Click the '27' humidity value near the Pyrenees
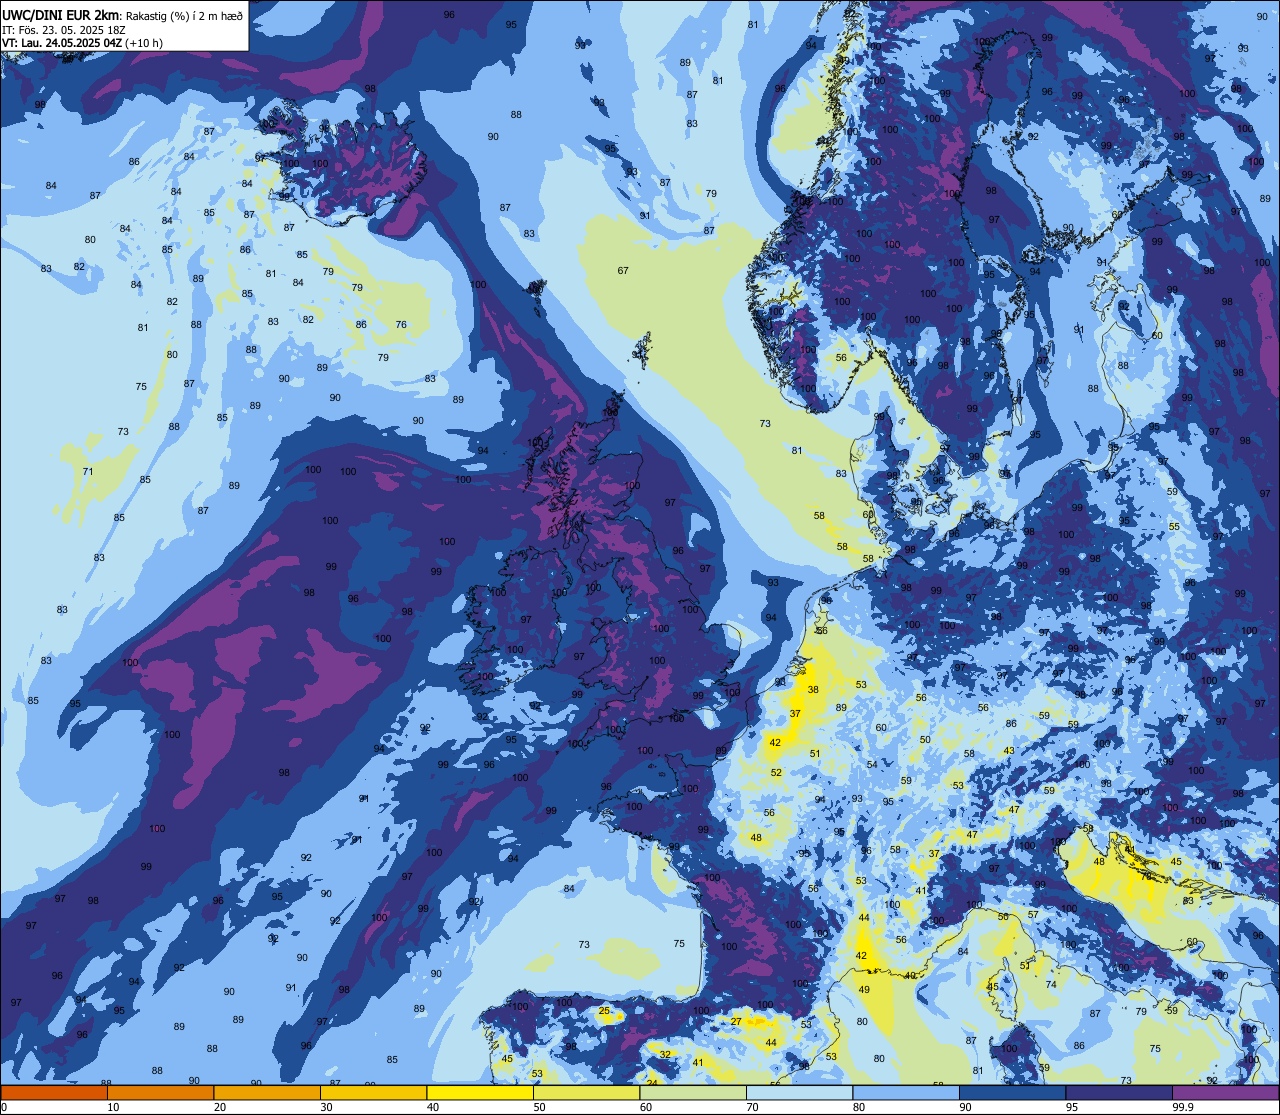The width and height of the screenshot is (1280, 1115). pos(736,1021)
